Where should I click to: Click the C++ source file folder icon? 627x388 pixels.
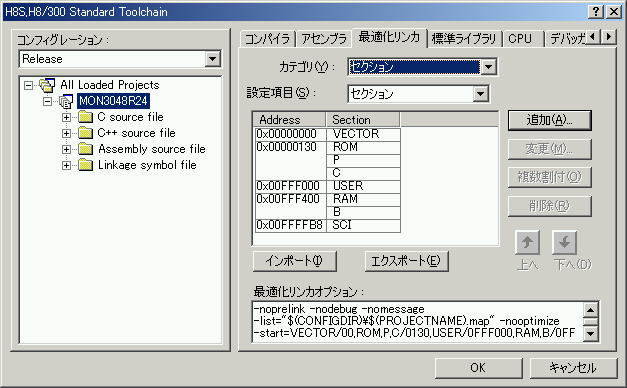(x=85, y=133)
